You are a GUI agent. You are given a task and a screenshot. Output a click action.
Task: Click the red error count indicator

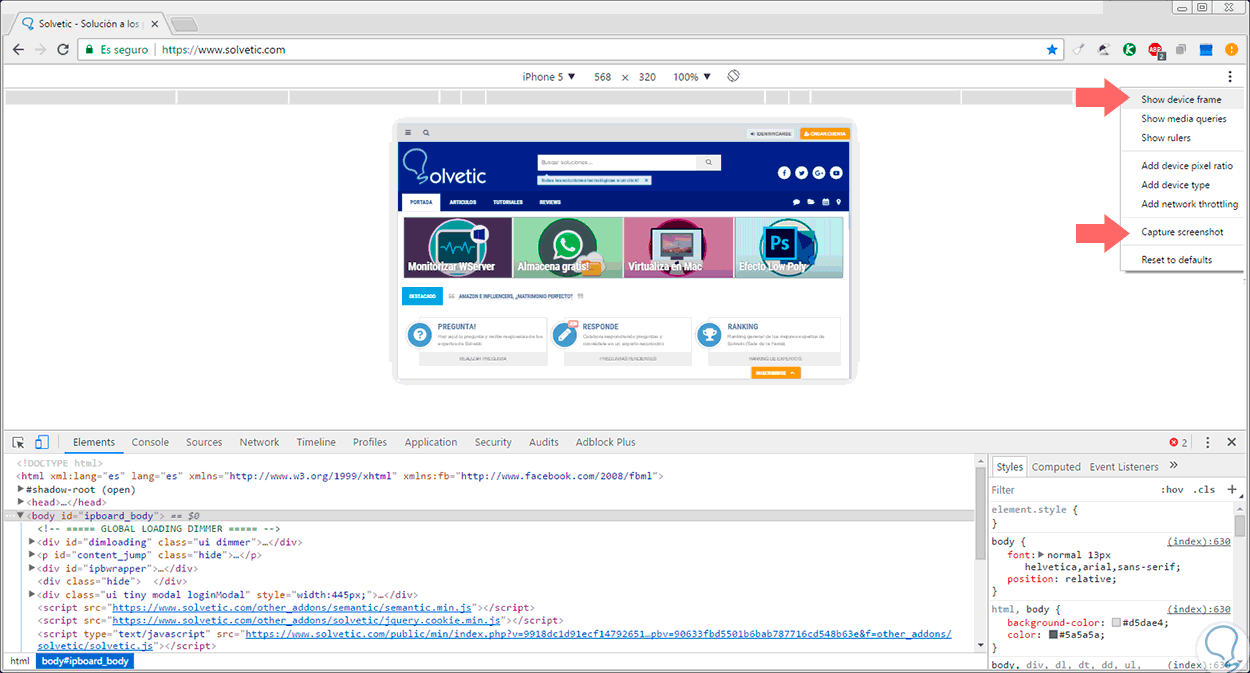(x=1178, y=442)
